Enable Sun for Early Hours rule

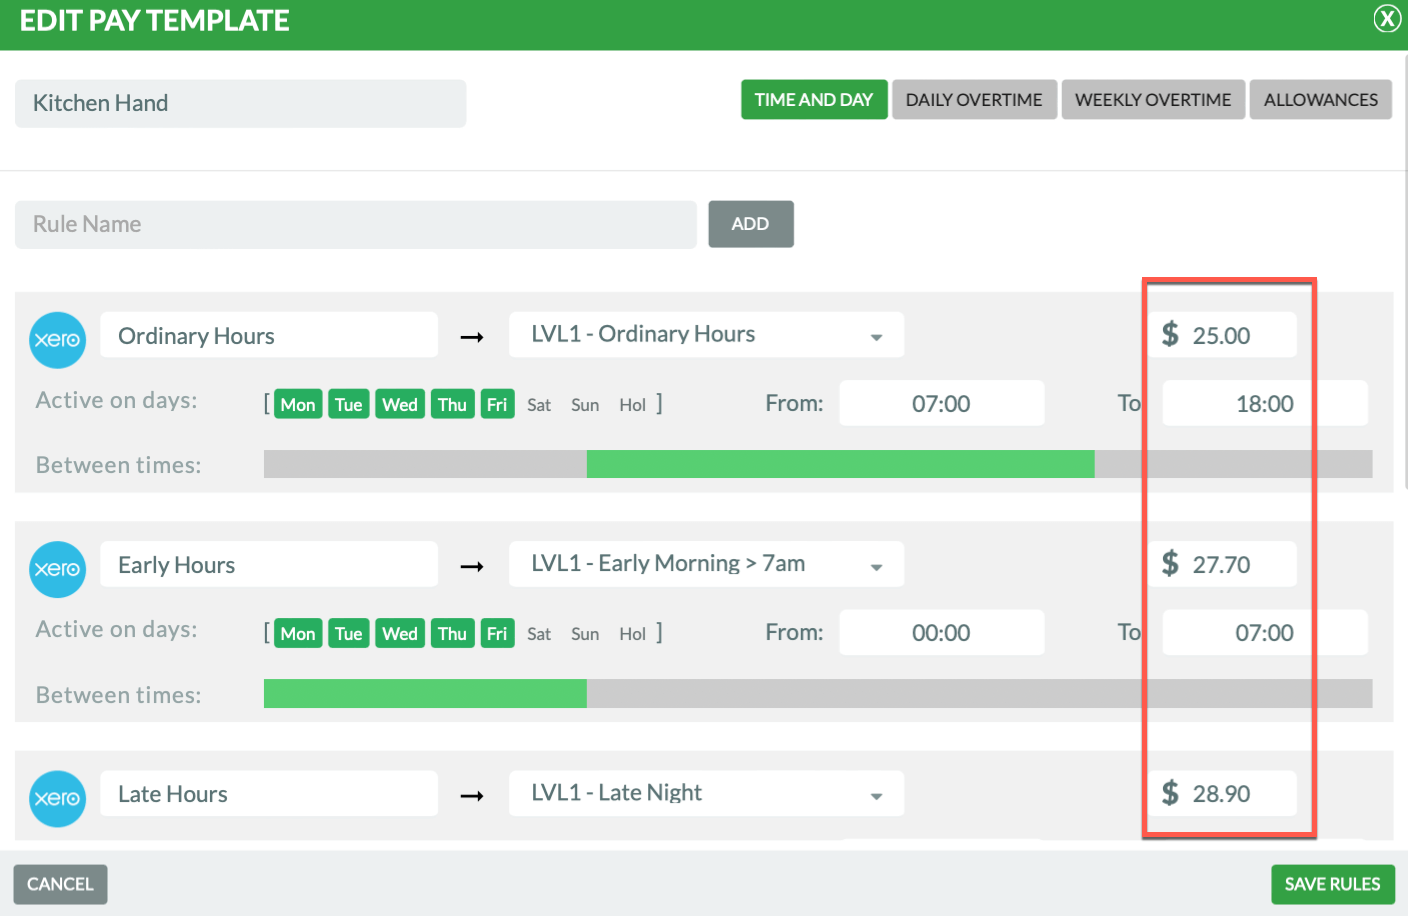(x=585, y=634)
